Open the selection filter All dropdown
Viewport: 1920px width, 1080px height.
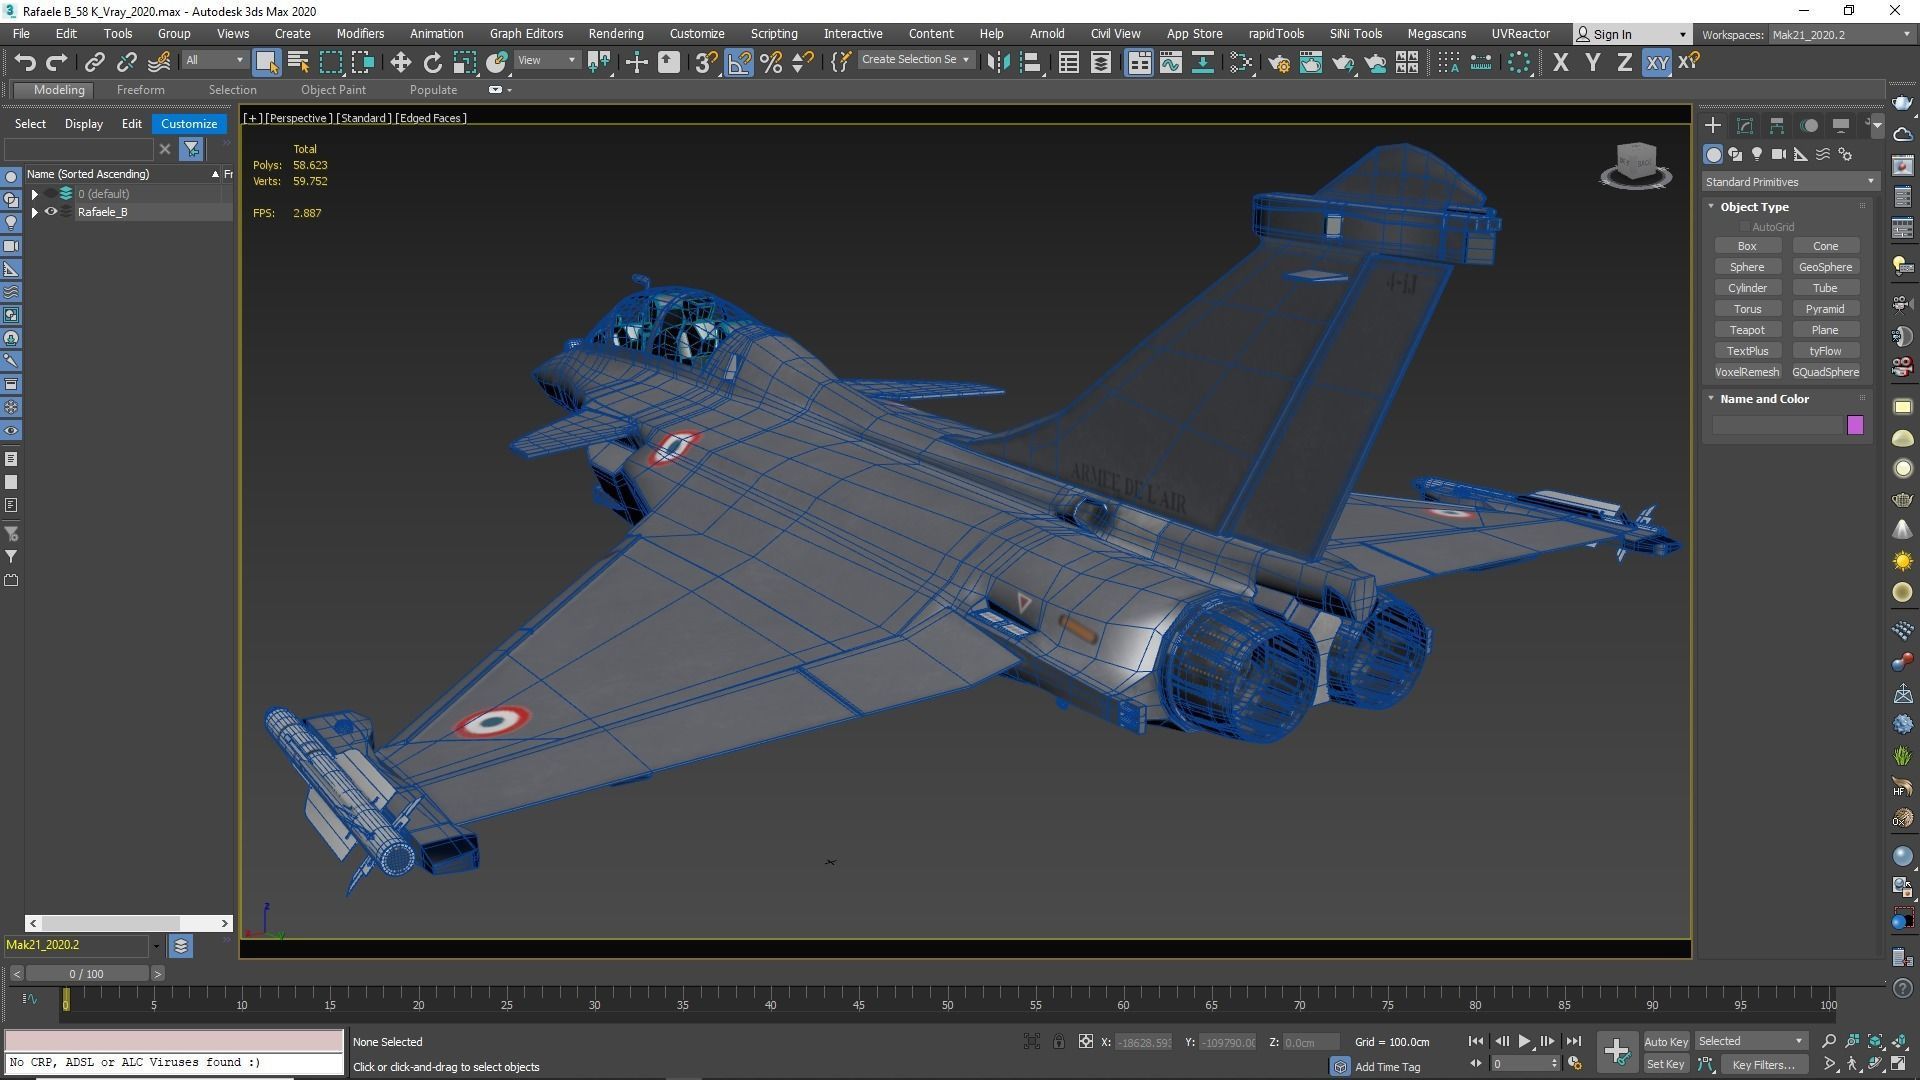[214, 60]
